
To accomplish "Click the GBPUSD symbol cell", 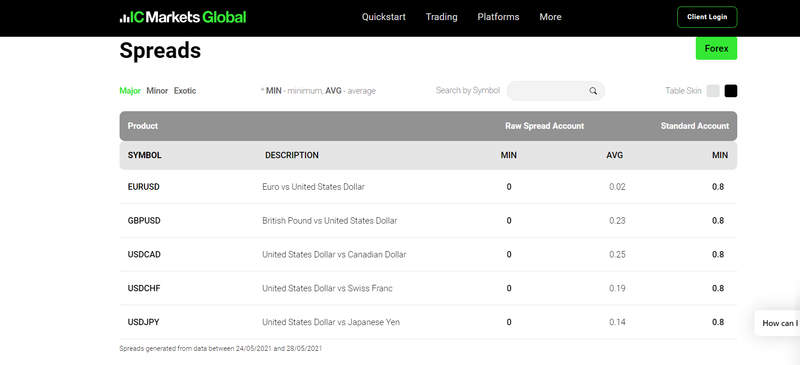I will (x=144, y=221).
